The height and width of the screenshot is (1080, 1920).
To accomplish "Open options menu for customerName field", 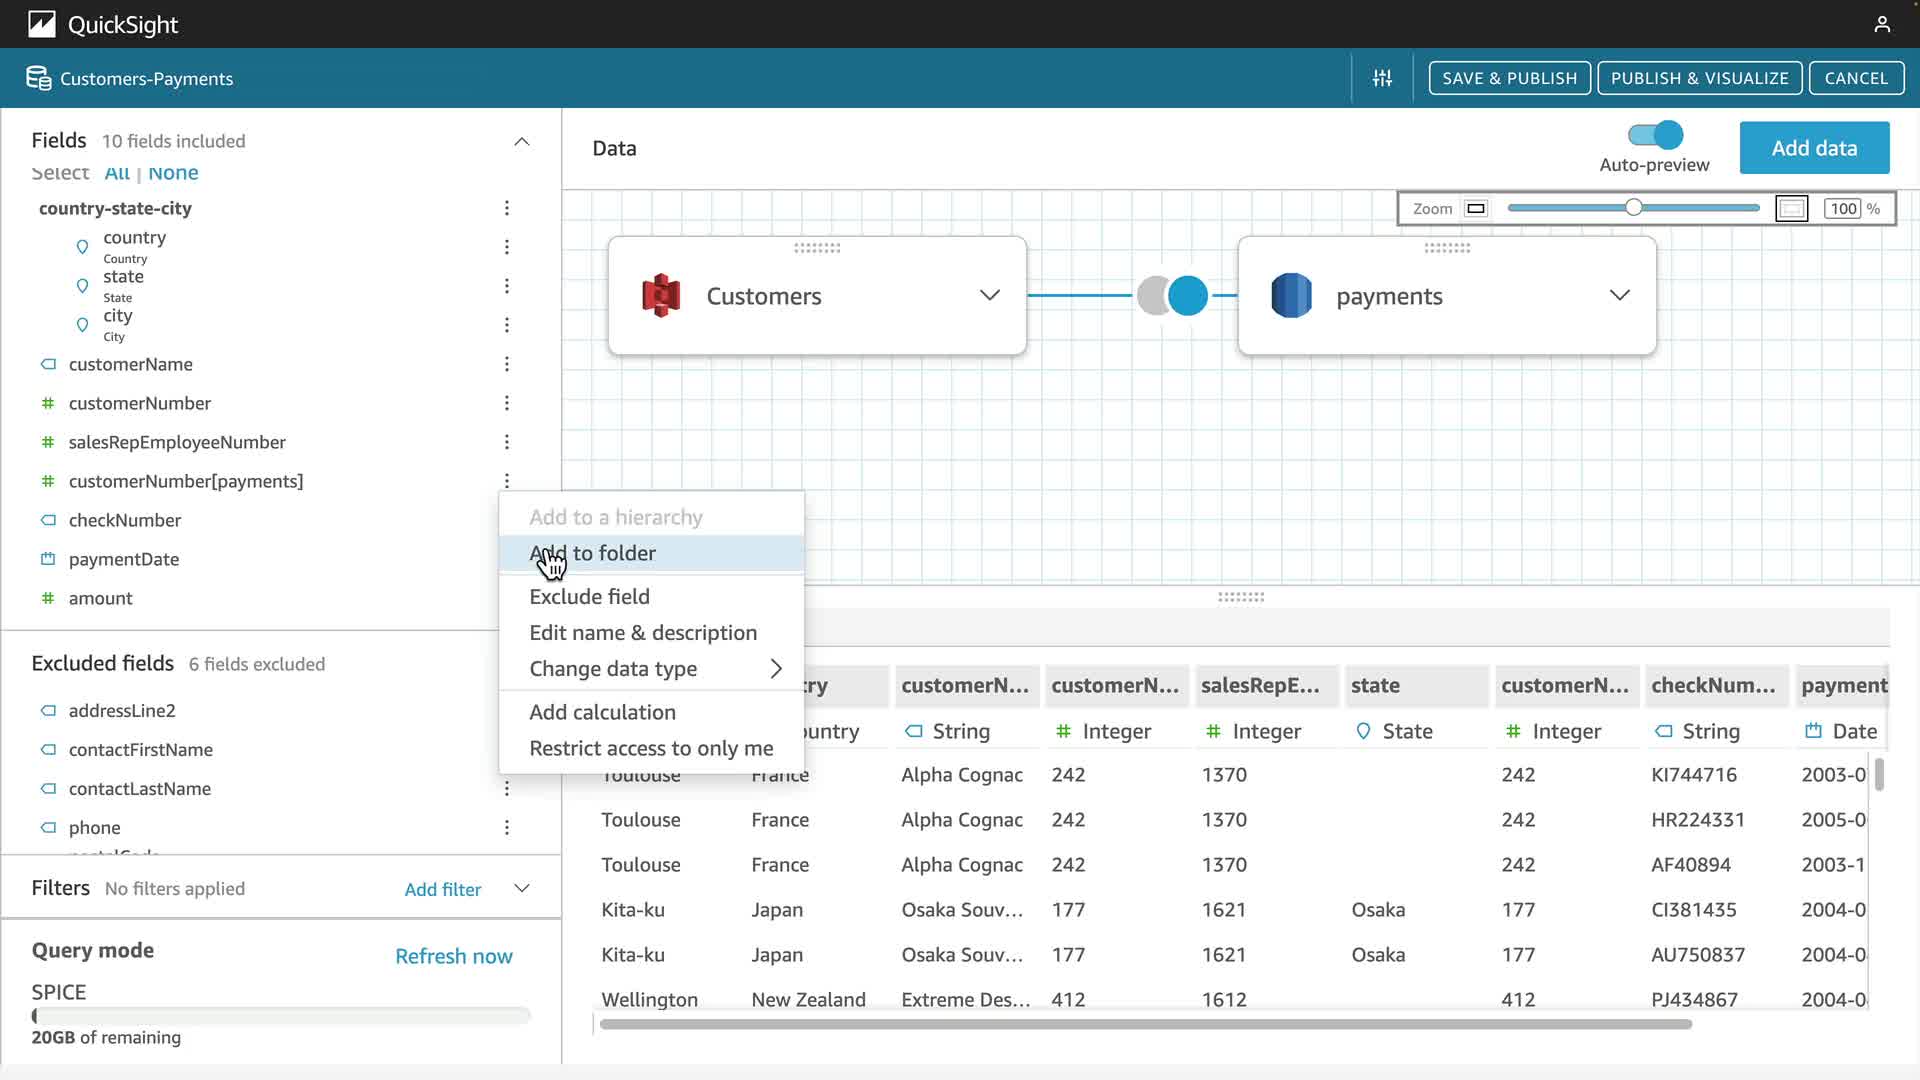I will point(507,364).
